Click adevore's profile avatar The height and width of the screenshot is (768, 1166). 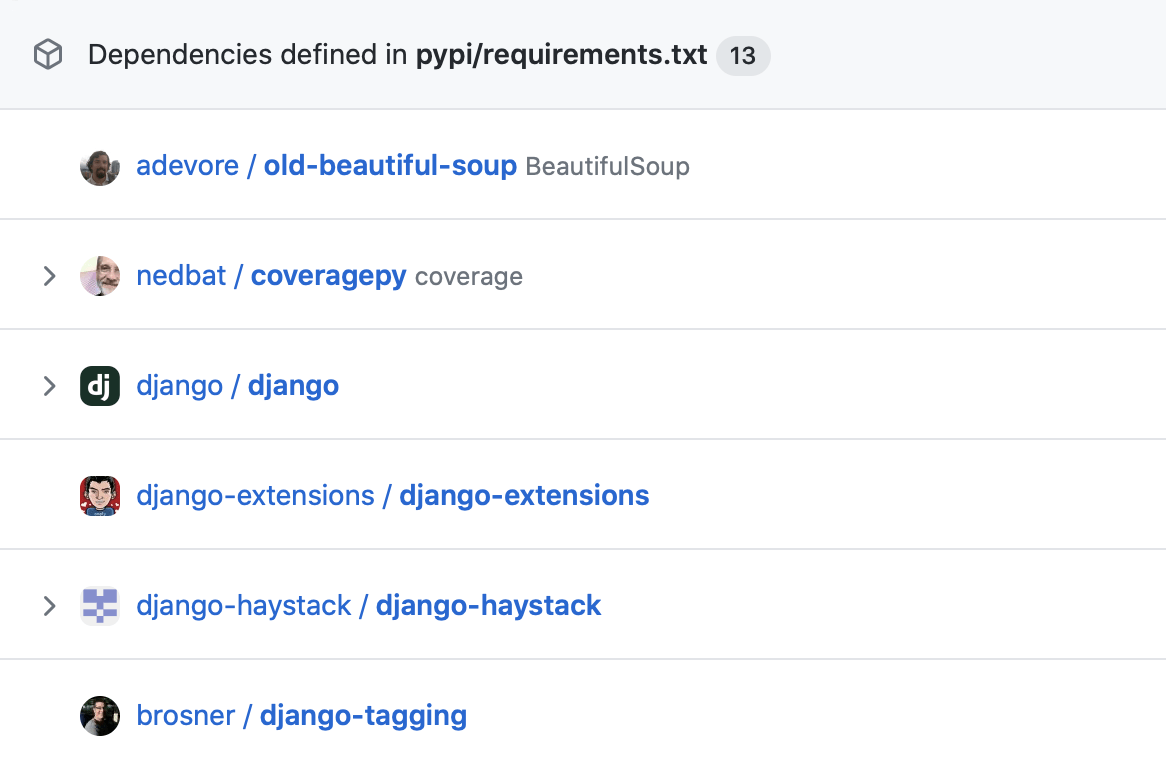(x=100, y=166)
